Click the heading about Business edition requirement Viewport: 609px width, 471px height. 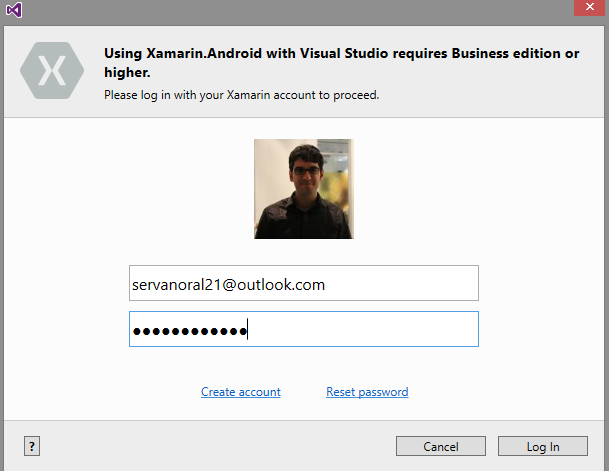342,63
